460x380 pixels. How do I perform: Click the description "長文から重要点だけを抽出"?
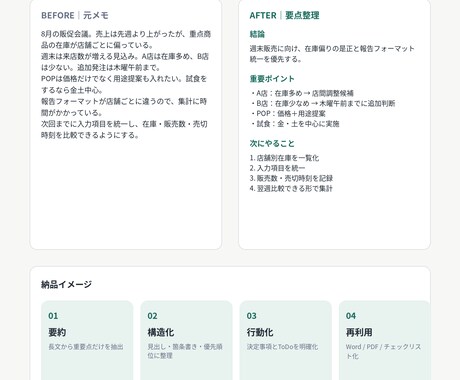(86, 347)
